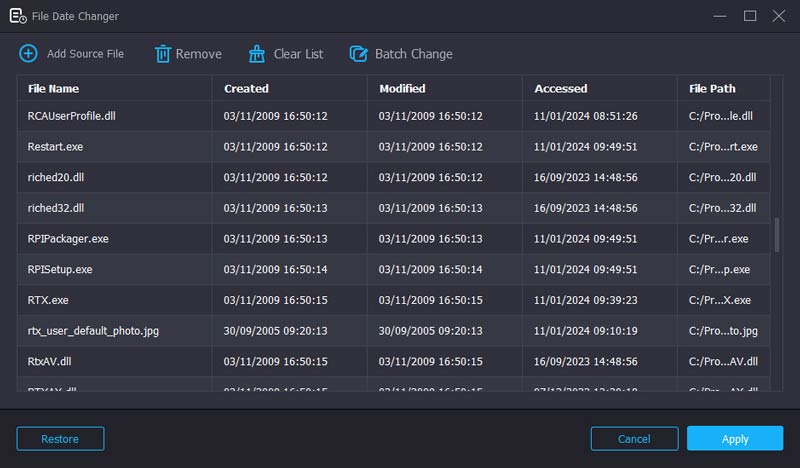Click file path C:/Pr...X.exe
800x468 pixels.
pyautogui.click(x=720, y=300)
